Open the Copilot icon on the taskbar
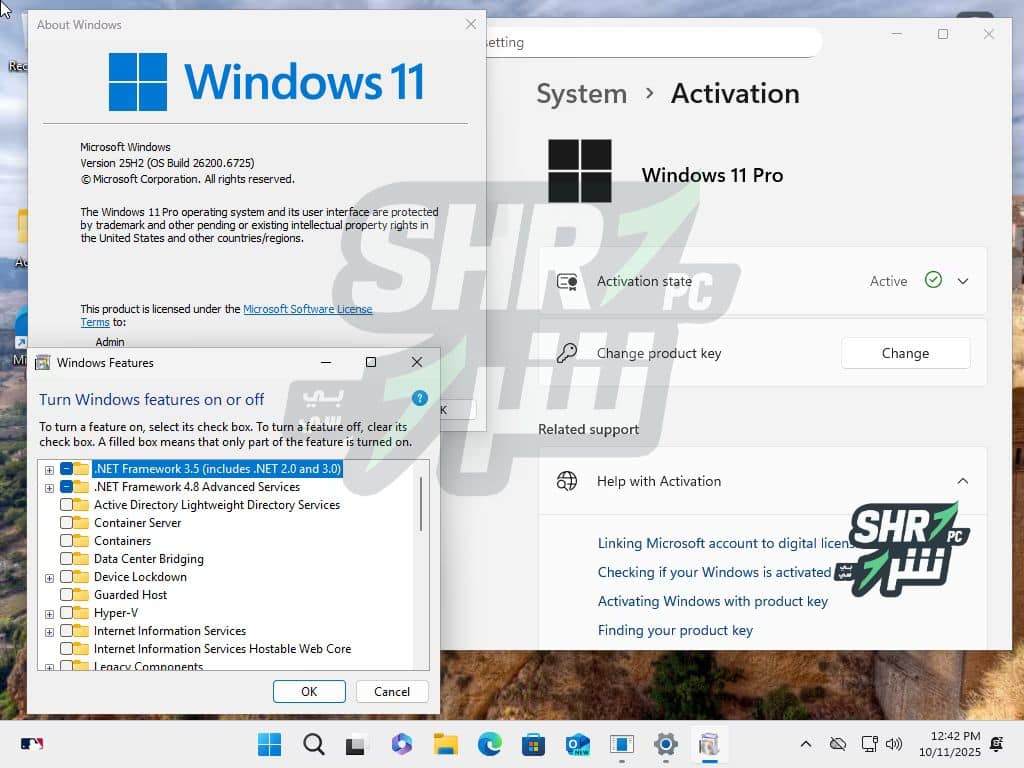The width and height of the screenshot is (1024, 768). (401, 744)
